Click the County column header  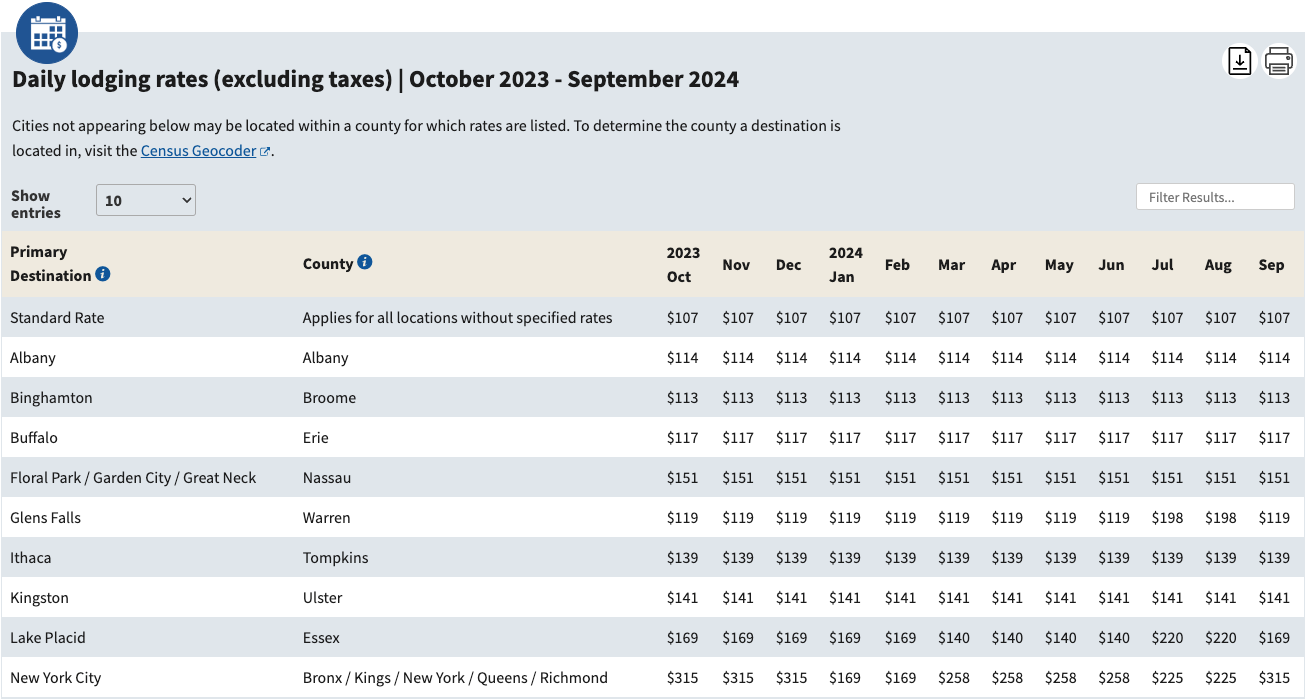(x=328, y=264)
